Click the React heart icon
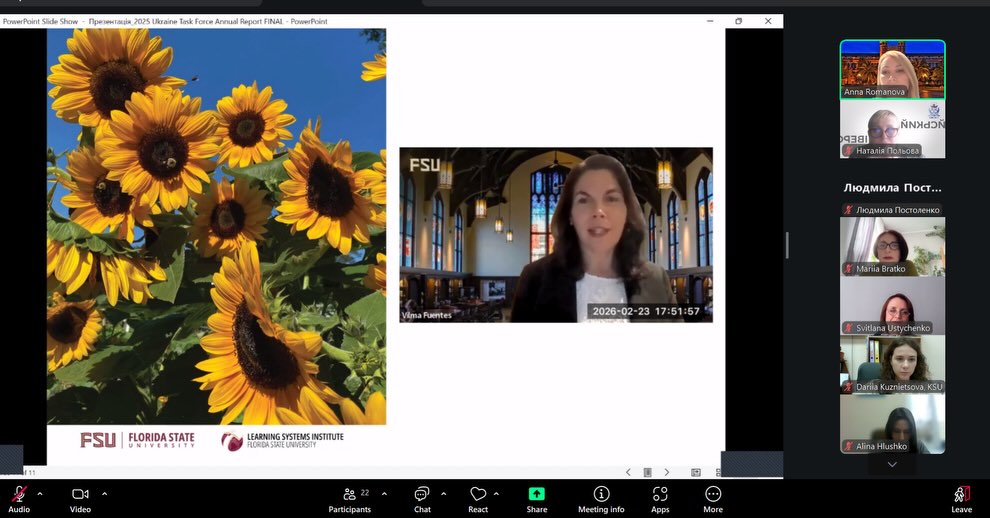The height and width of the screenshot is (518, 990). pyautogui.click(x=478, y=495)
